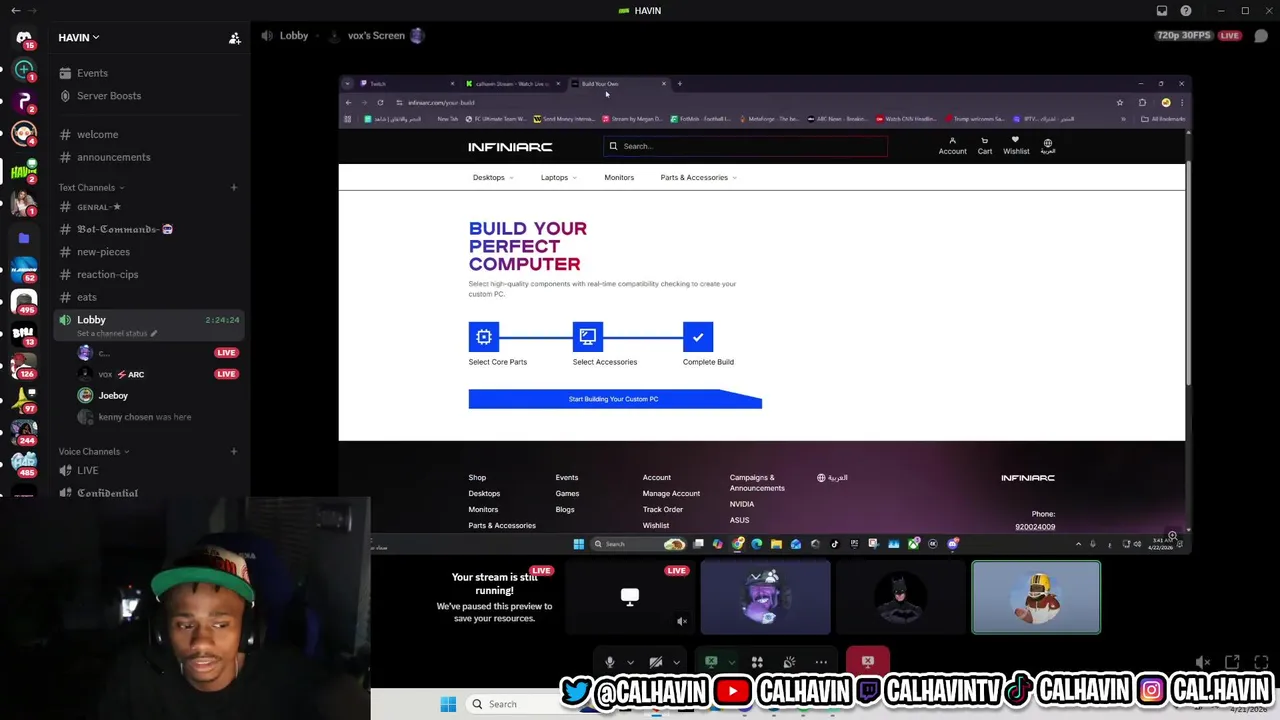Screen dimensions: 1280x720
Task: Open soundboard icon in call controls
Action: point(789,662)
